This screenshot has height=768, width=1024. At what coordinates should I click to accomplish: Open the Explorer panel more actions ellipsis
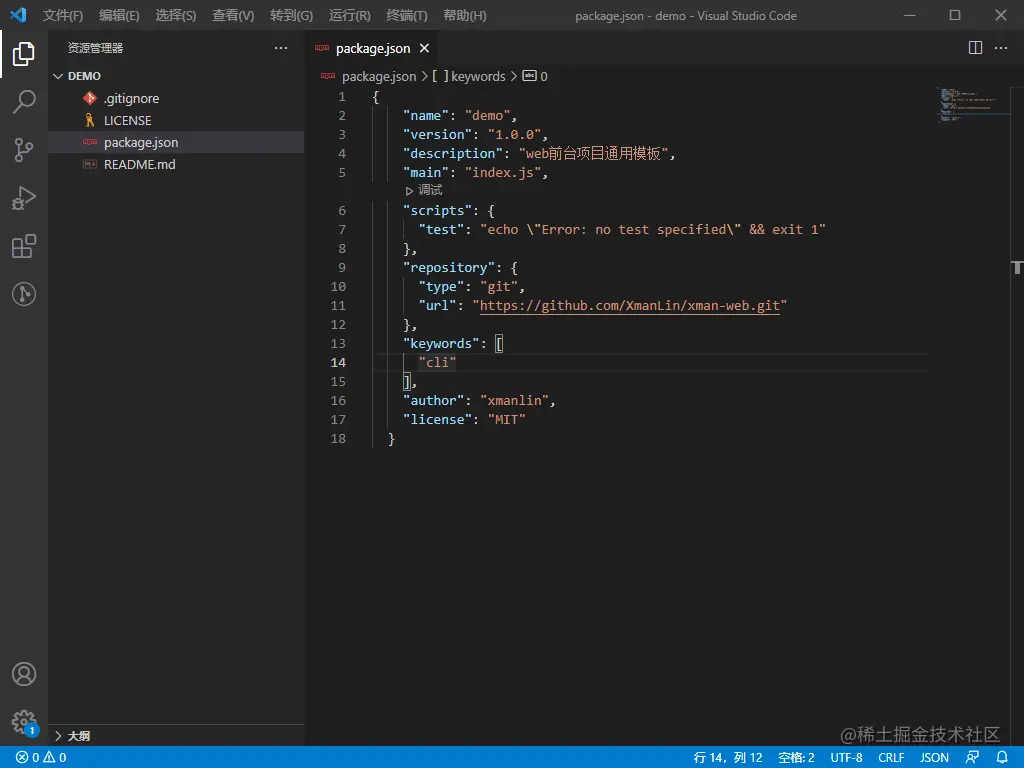281,48
